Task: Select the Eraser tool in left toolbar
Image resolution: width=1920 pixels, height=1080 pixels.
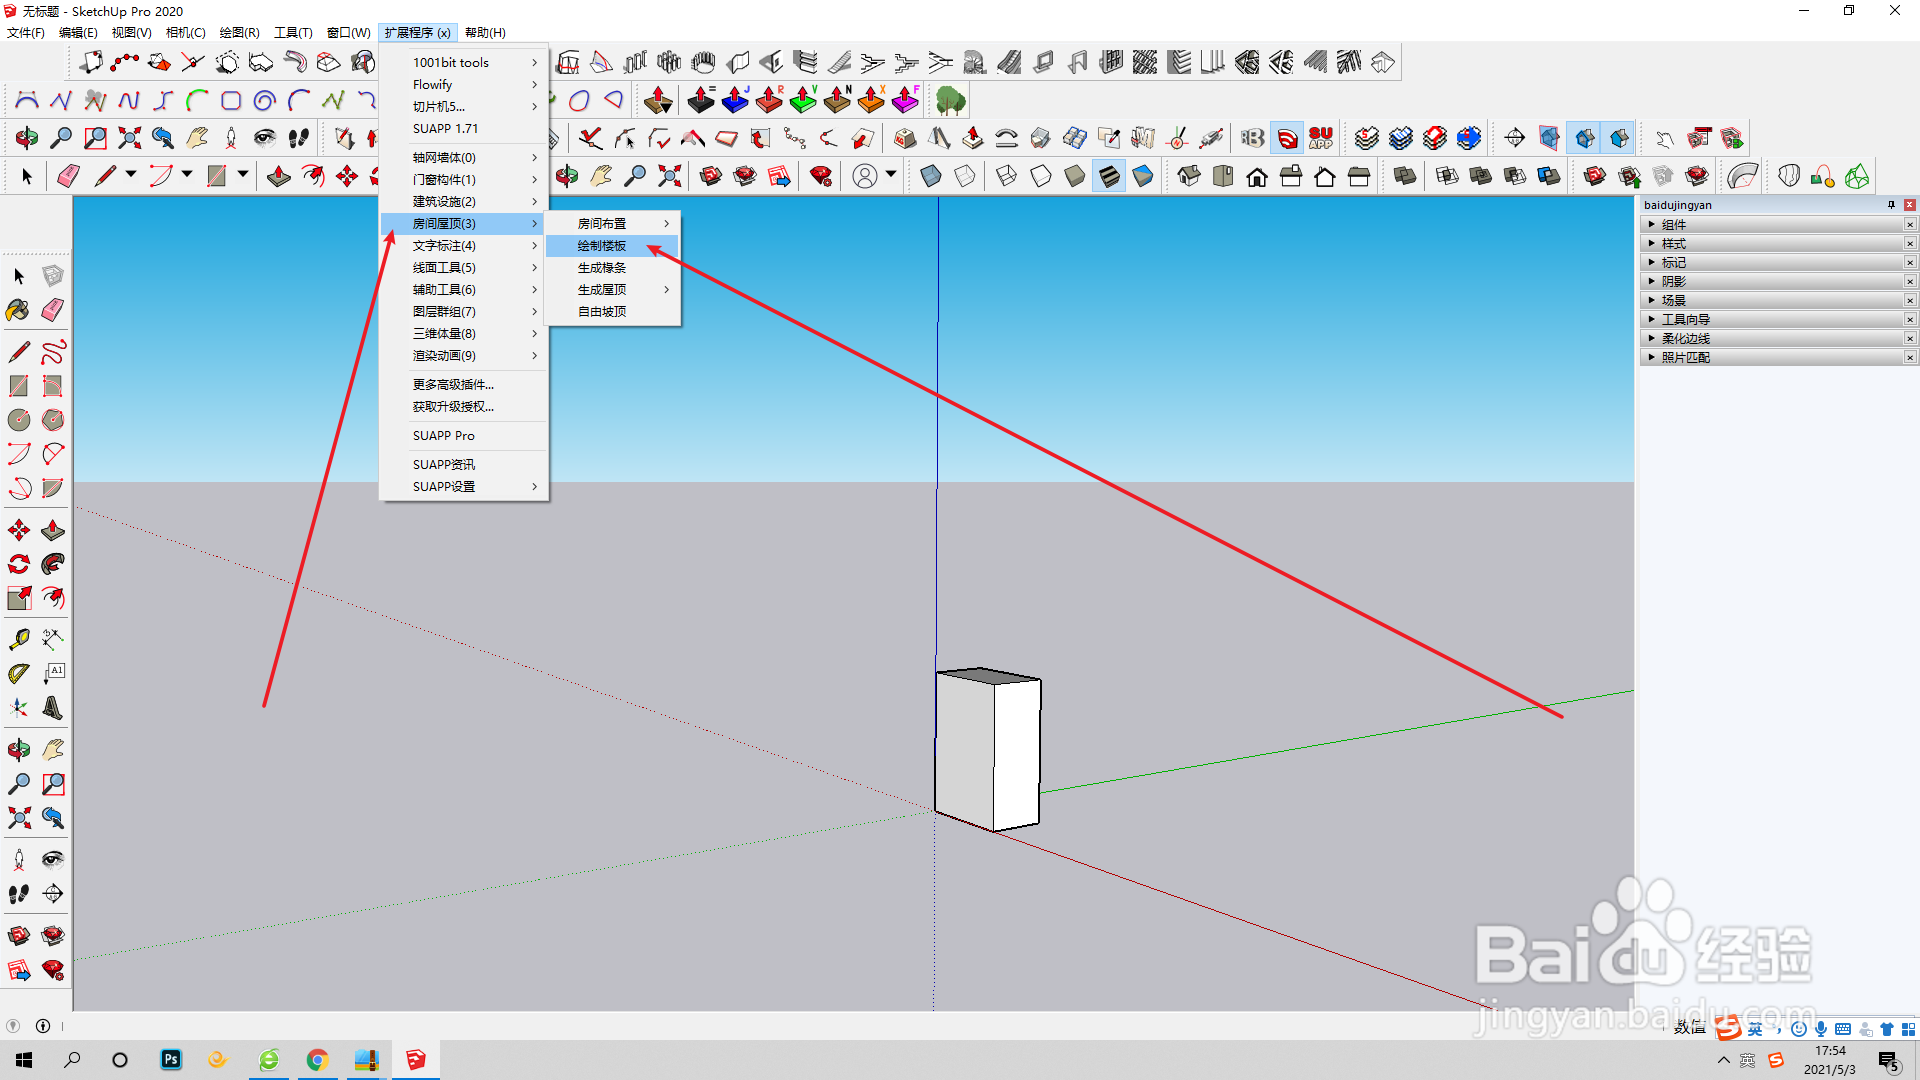Action: click(x=53, y=310)
